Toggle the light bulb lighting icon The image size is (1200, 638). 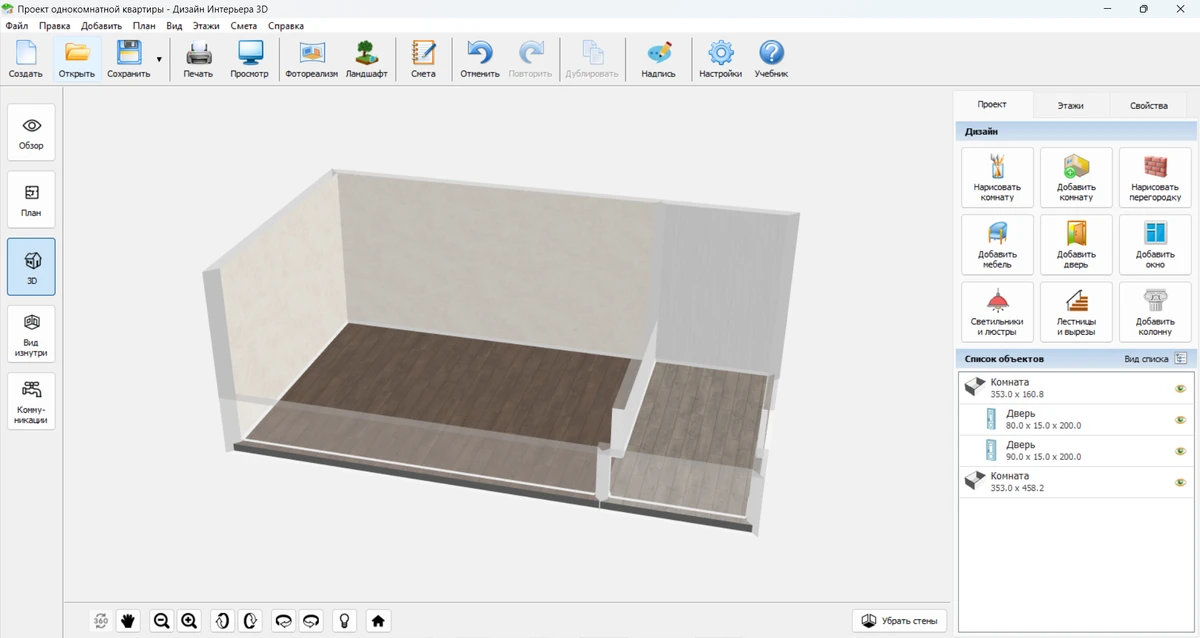tap(344, 621)
